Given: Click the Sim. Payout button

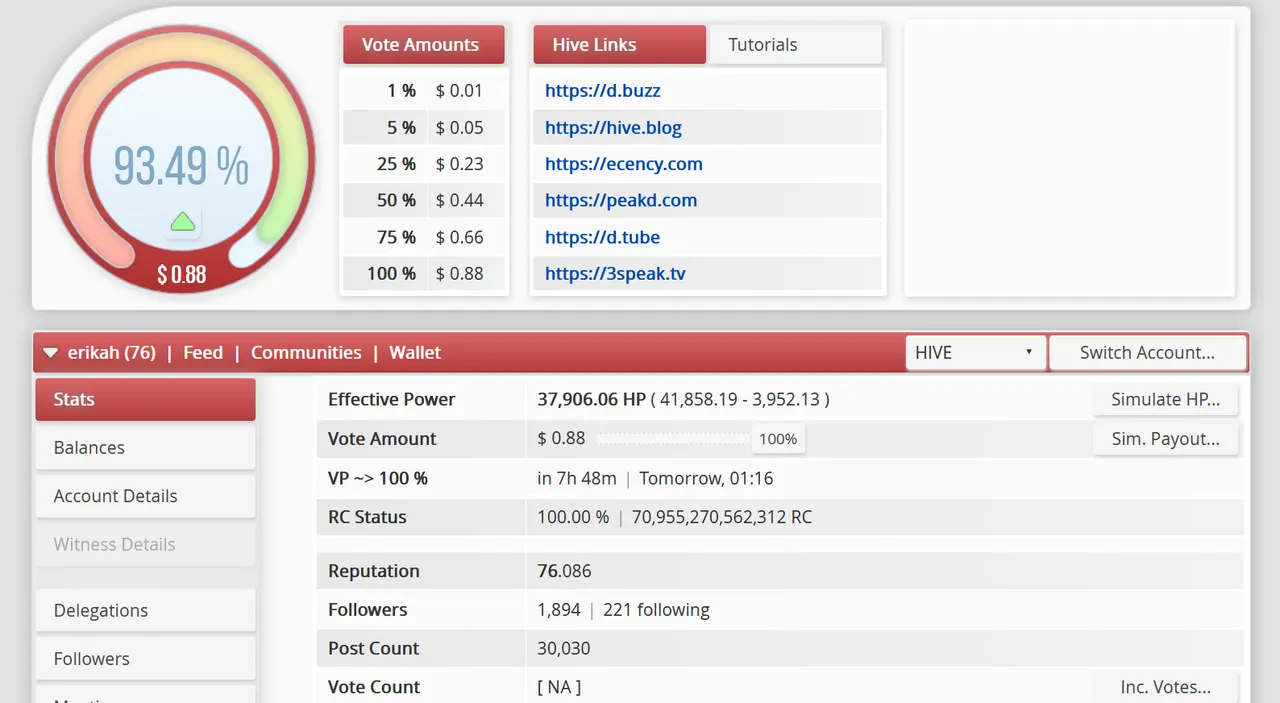Looking at the screenshot, I should [1165, 438].
